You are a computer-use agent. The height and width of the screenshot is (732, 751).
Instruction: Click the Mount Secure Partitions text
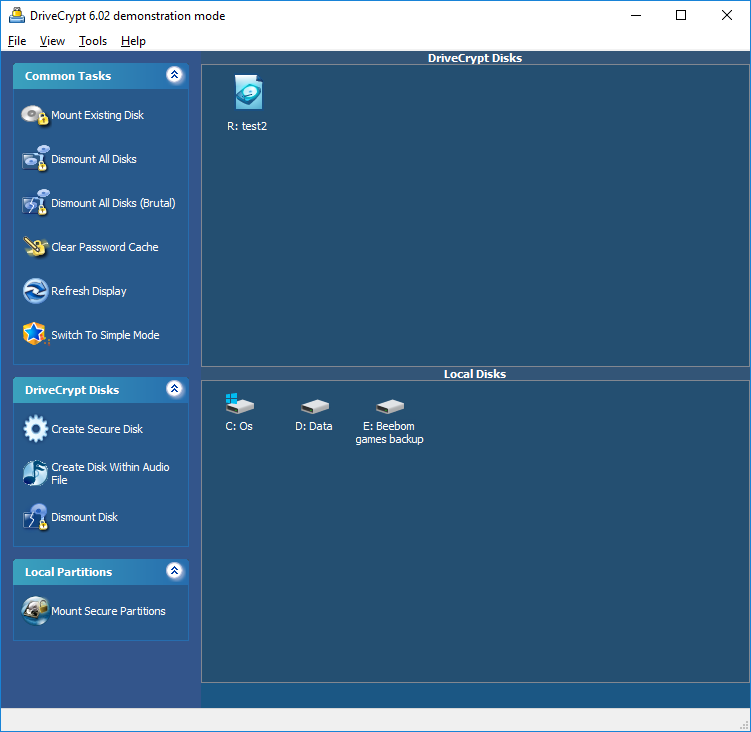click(x=108, y=611)
